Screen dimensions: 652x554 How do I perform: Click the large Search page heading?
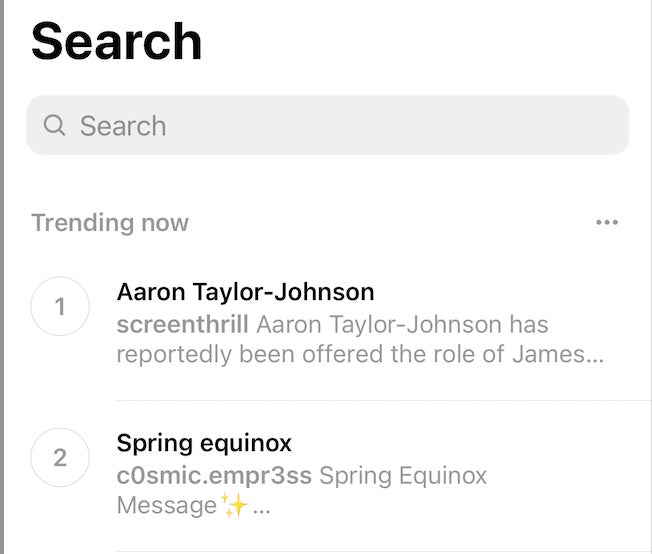click(116, 42)
